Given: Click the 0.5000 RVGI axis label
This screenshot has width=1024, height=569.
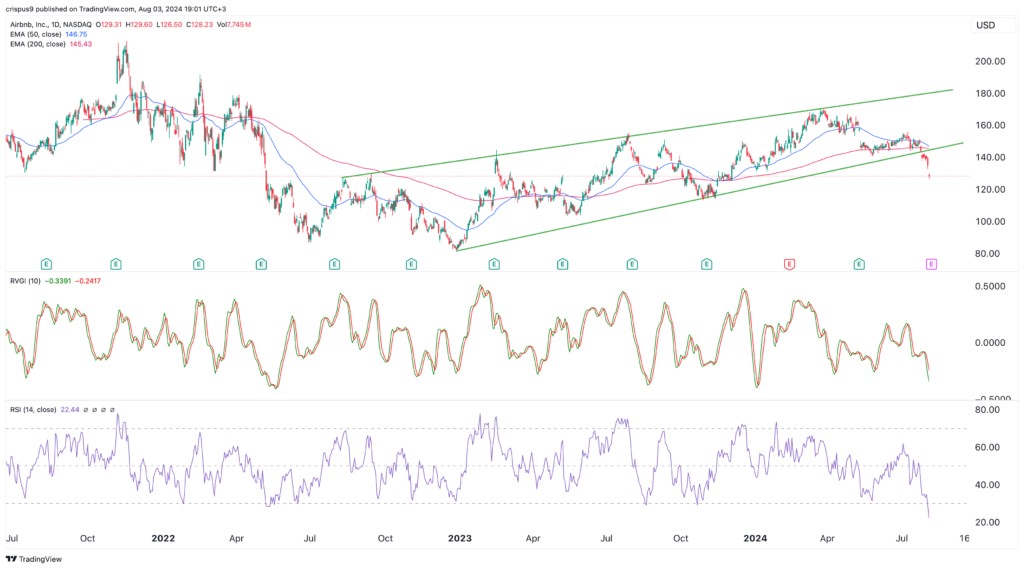Looking at the screenshot, I should (990, 287).
